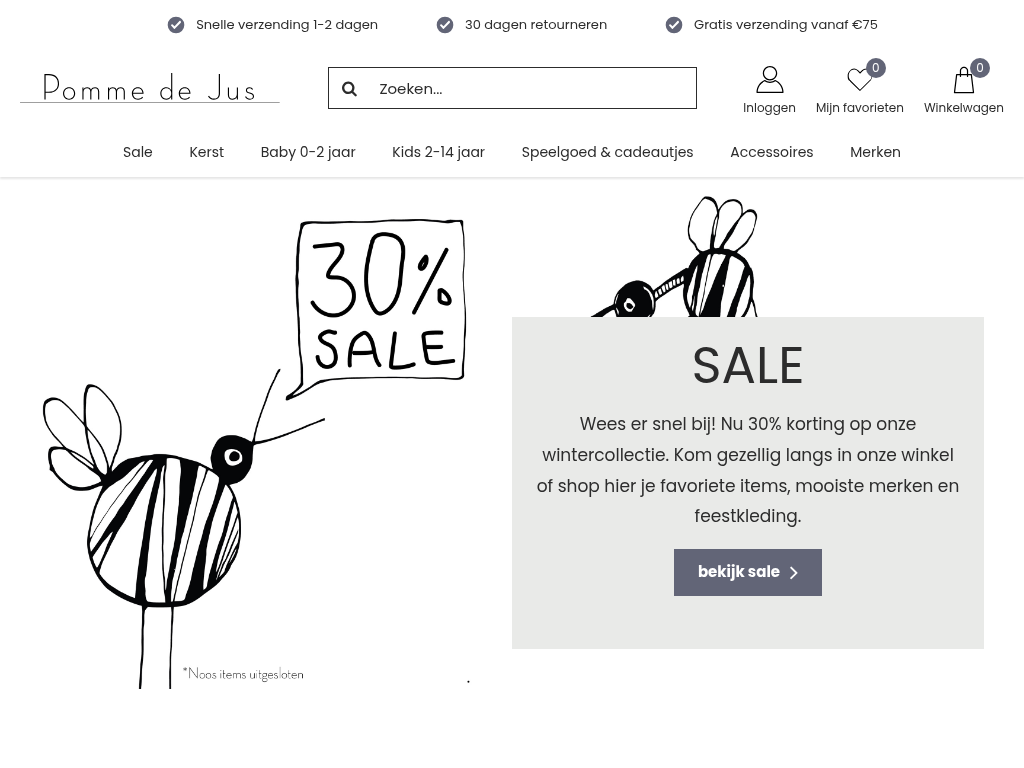The height and width of the screenshot is (768, 1024).
Task: Click the checkmark beside Gratis verzending
Action: click(x=674, y=25)
